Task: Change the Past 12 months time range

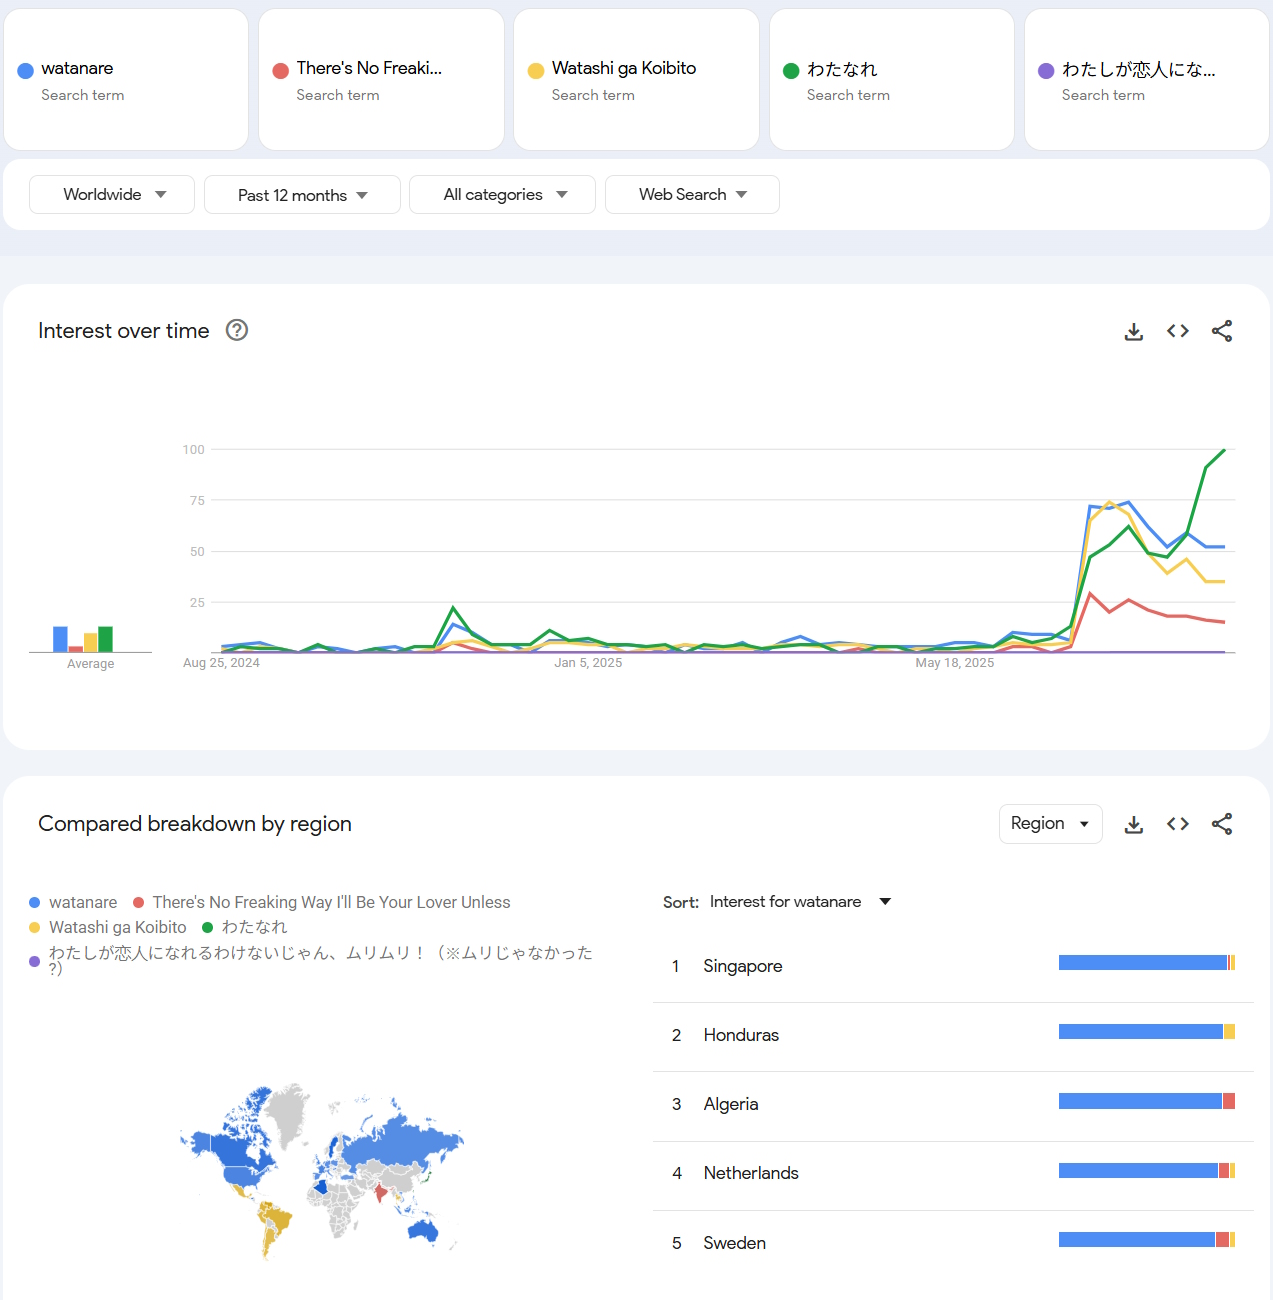Action: pos(302,195)
